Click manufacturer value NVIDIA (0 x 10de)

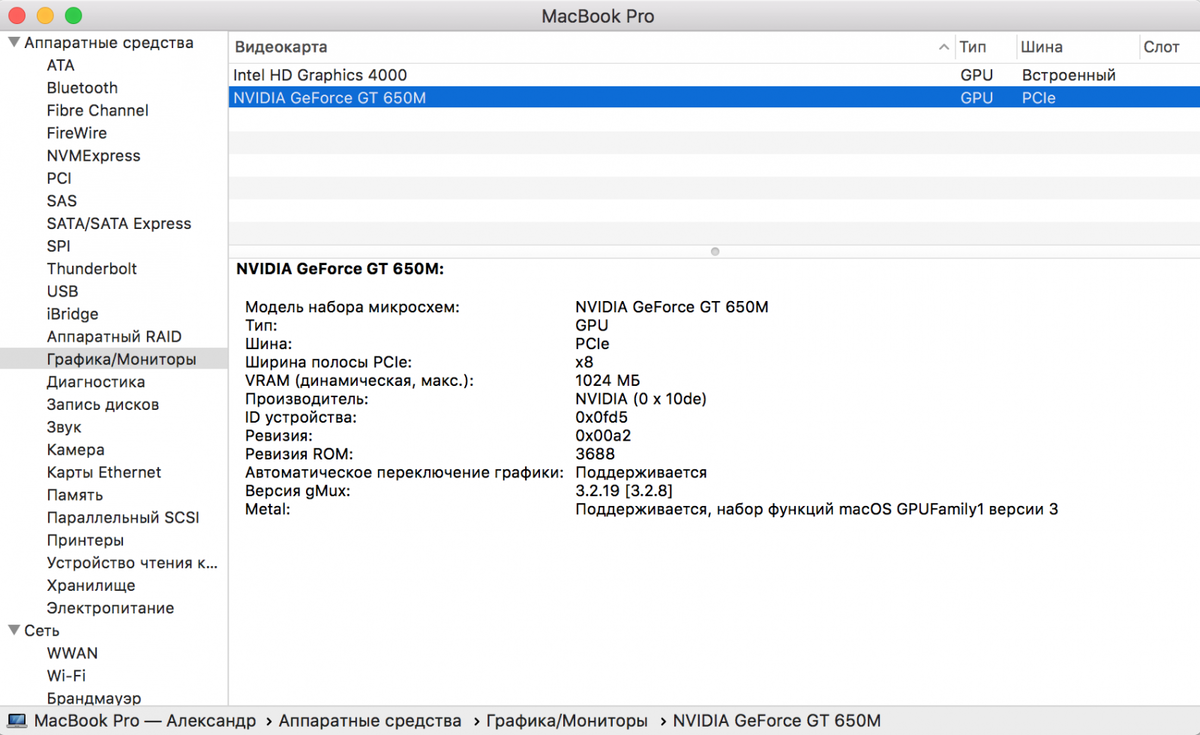[641, 399]
